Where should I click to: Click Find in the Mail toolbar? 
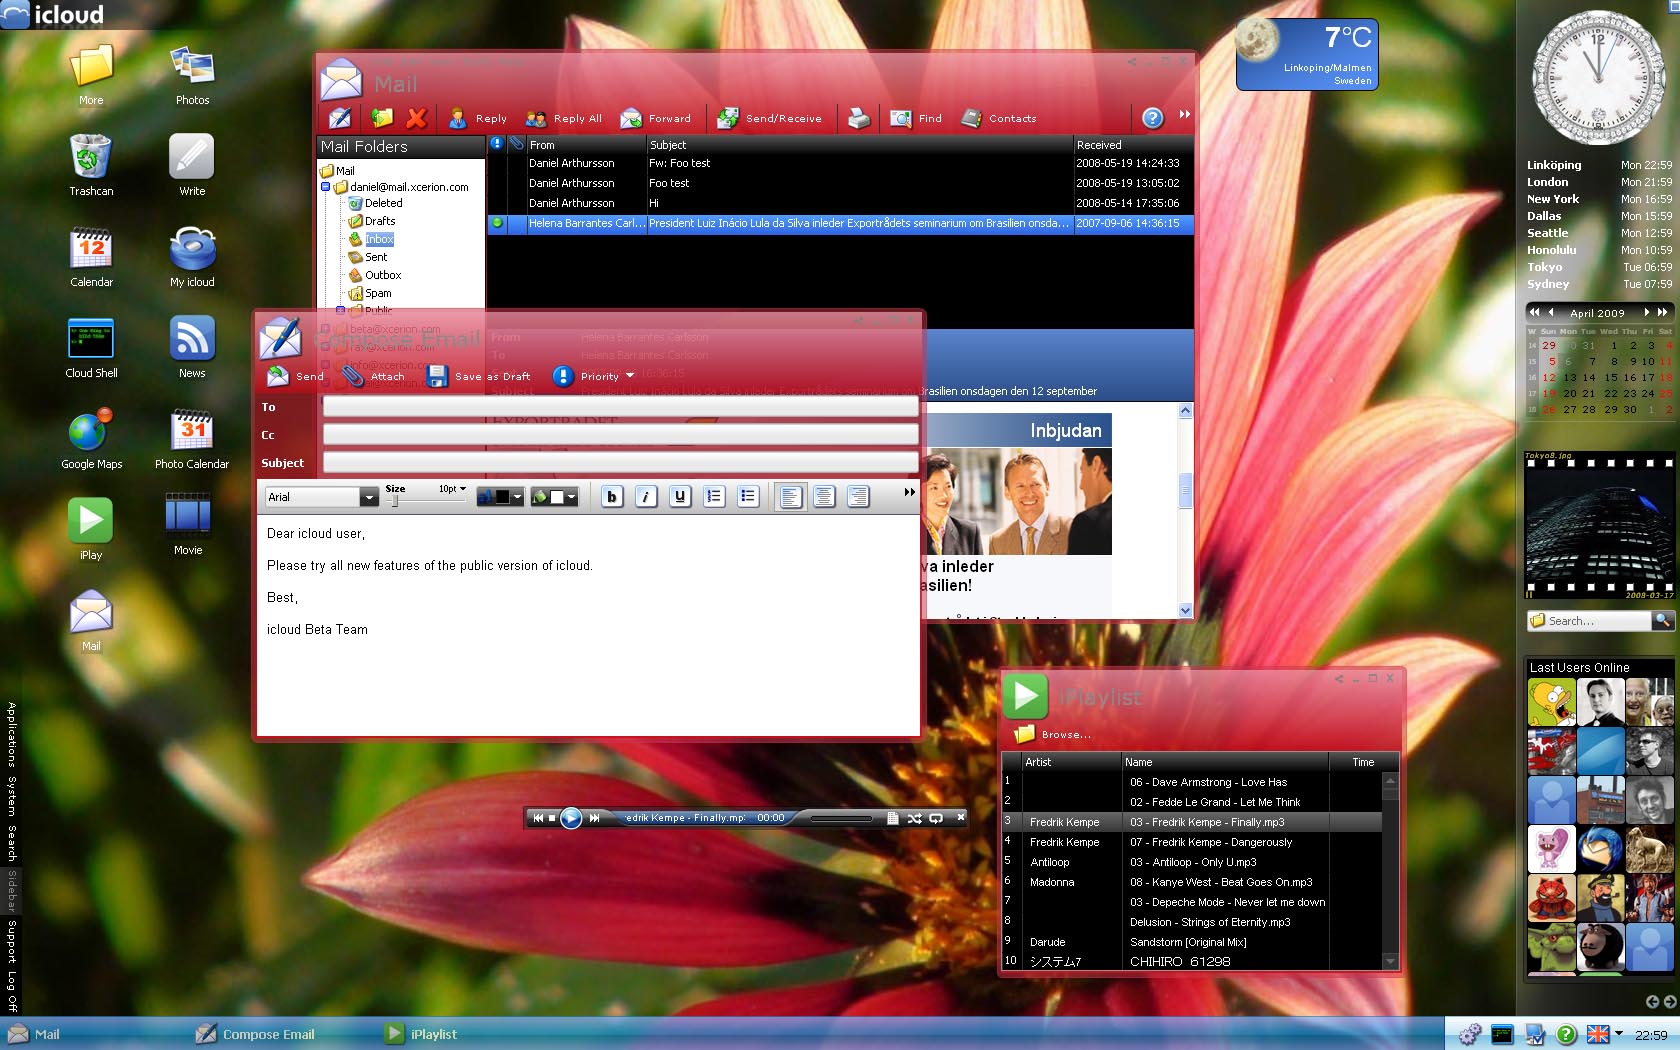coord(916,118)
